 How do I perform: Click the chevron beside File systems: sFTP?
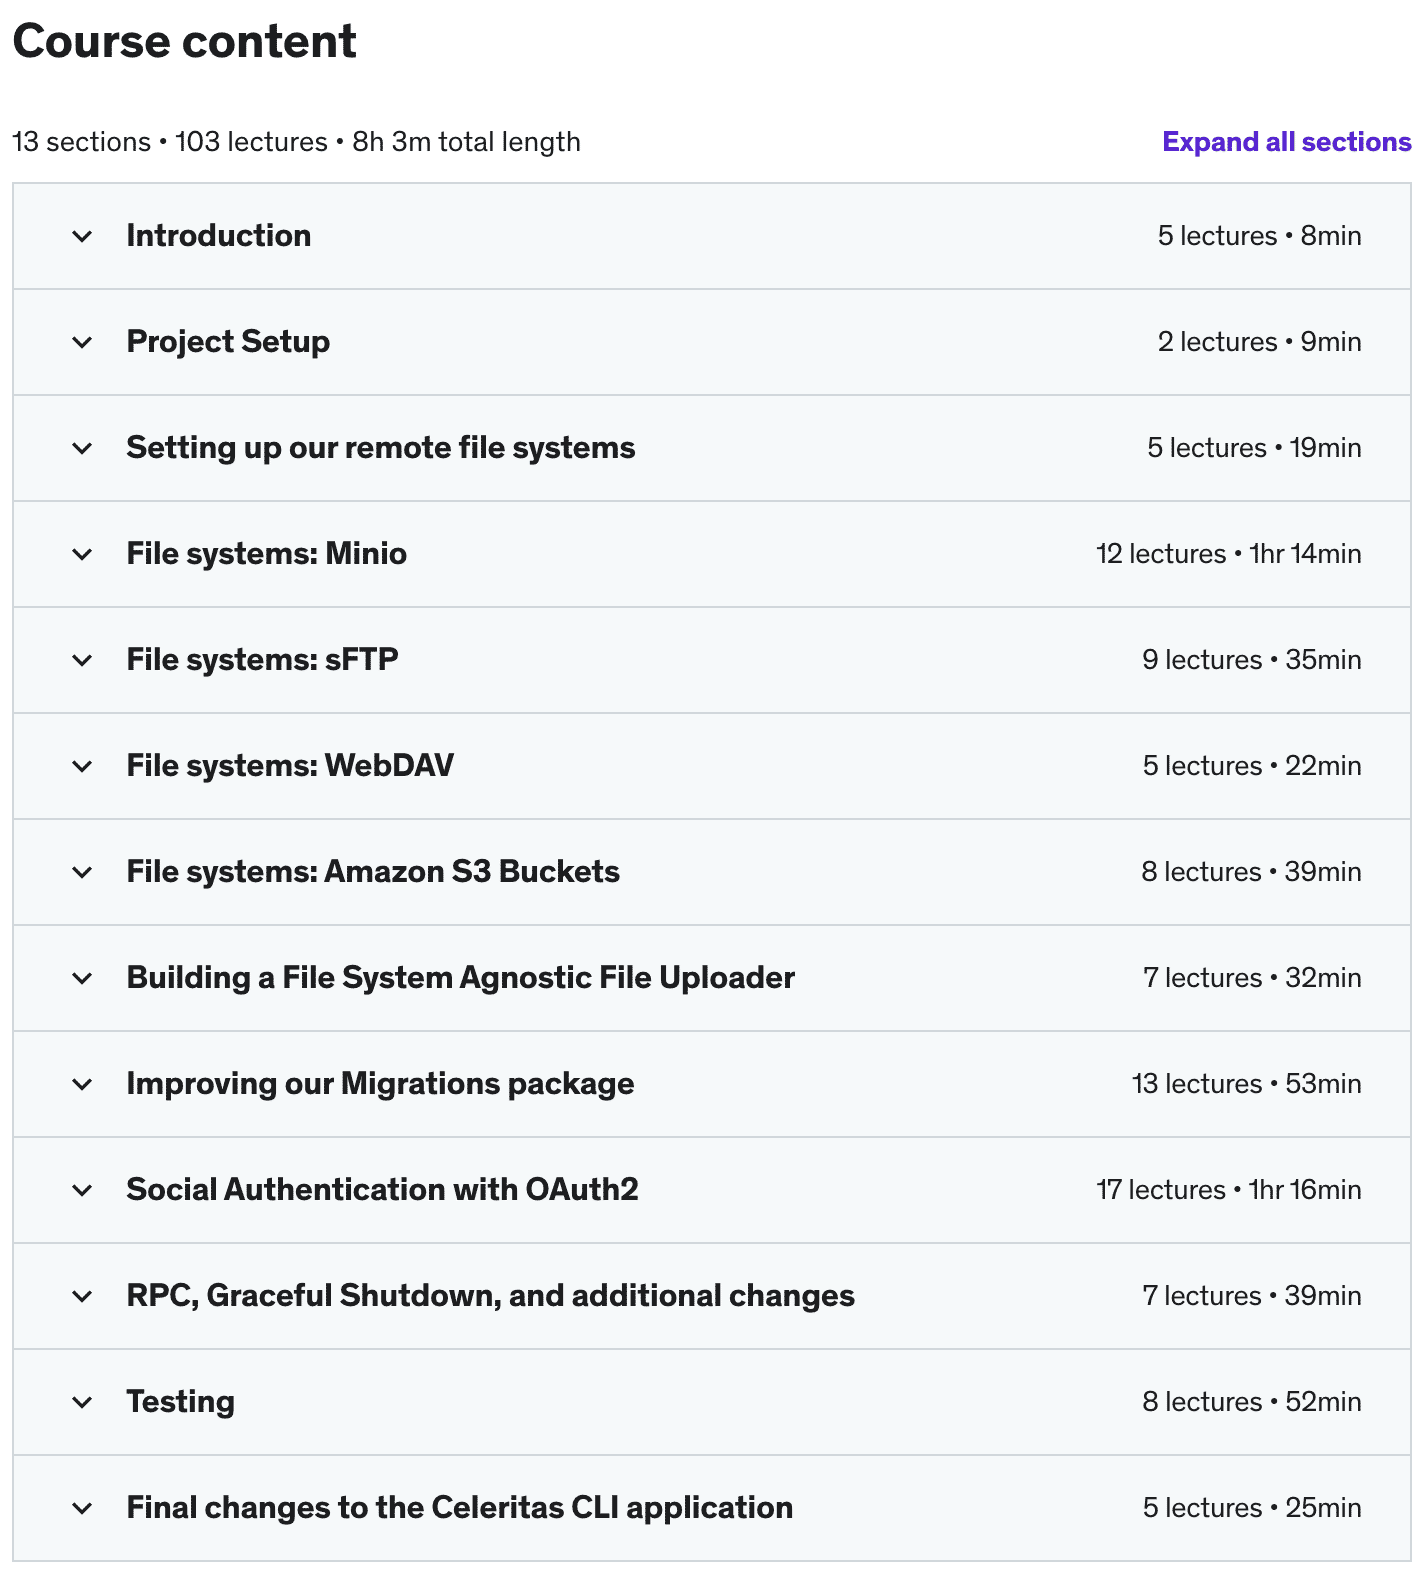tap(83, 660)
